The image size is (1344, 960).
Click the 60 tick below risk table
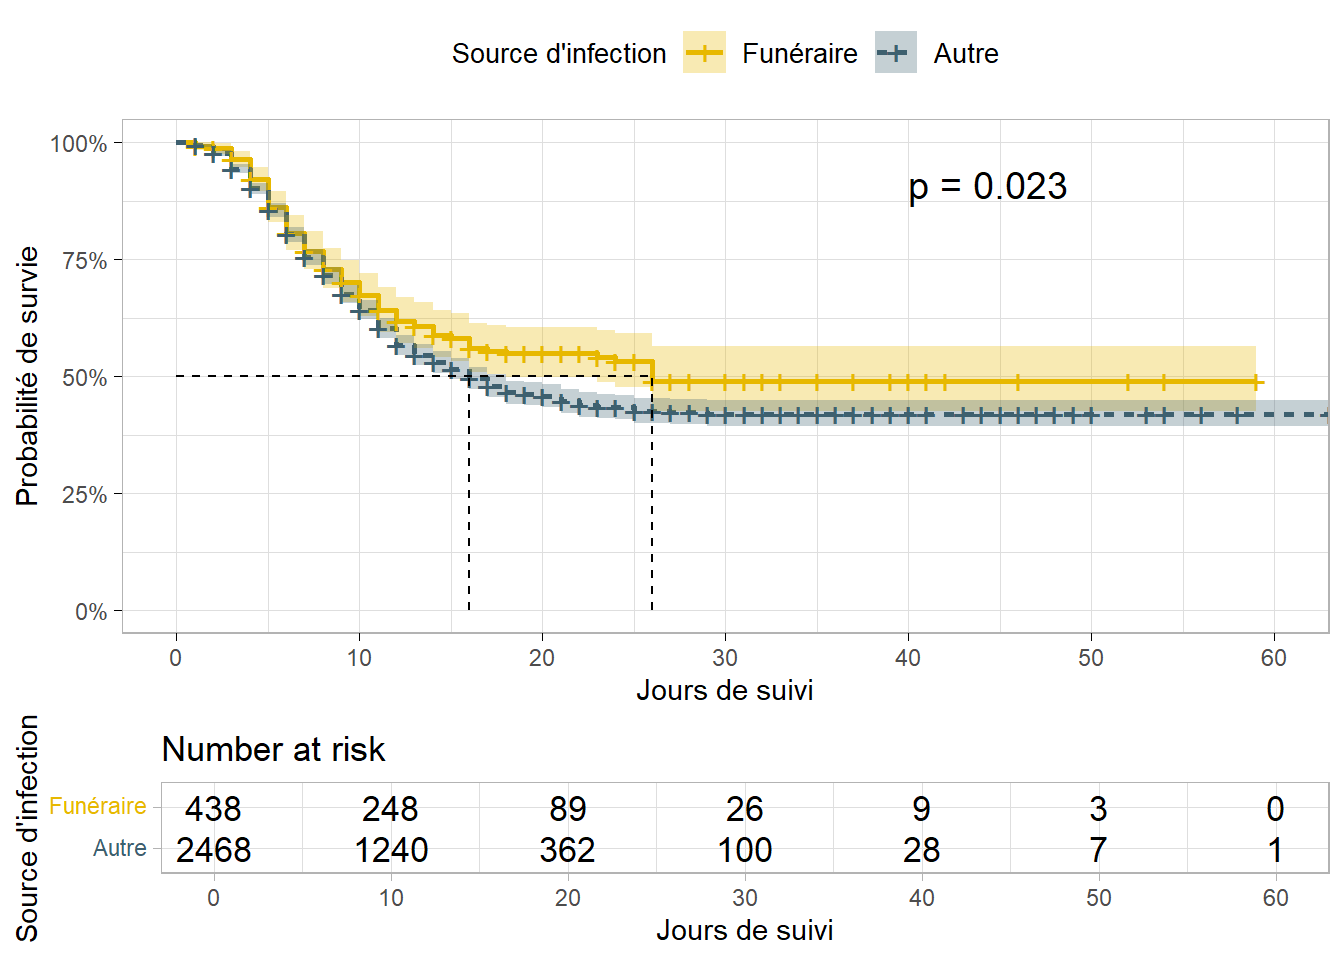[1275, 898]
